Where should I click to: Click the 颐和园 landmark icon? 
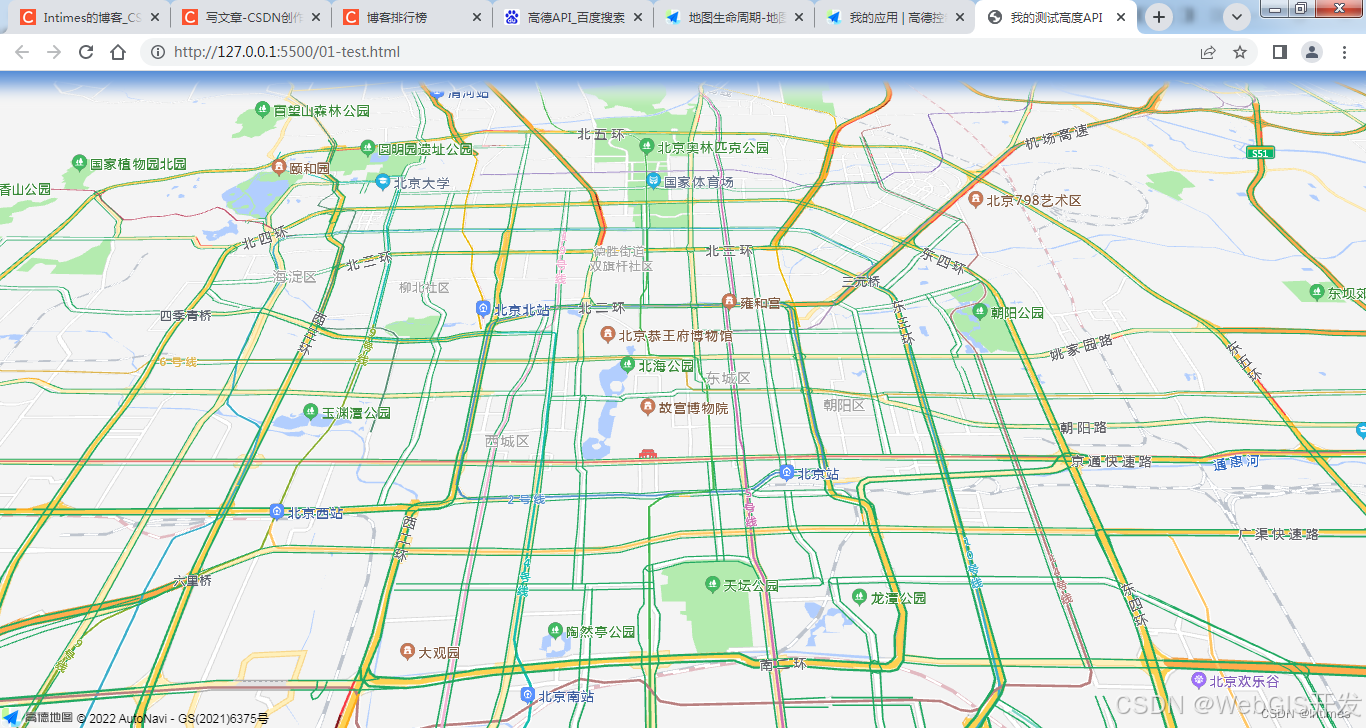coord(279,167)
